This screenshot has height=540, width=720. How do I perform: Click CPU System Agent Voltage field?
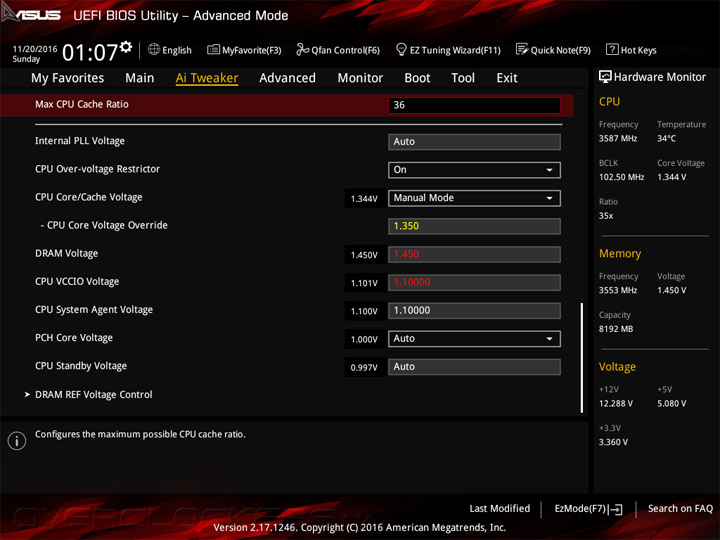[474, 310]
